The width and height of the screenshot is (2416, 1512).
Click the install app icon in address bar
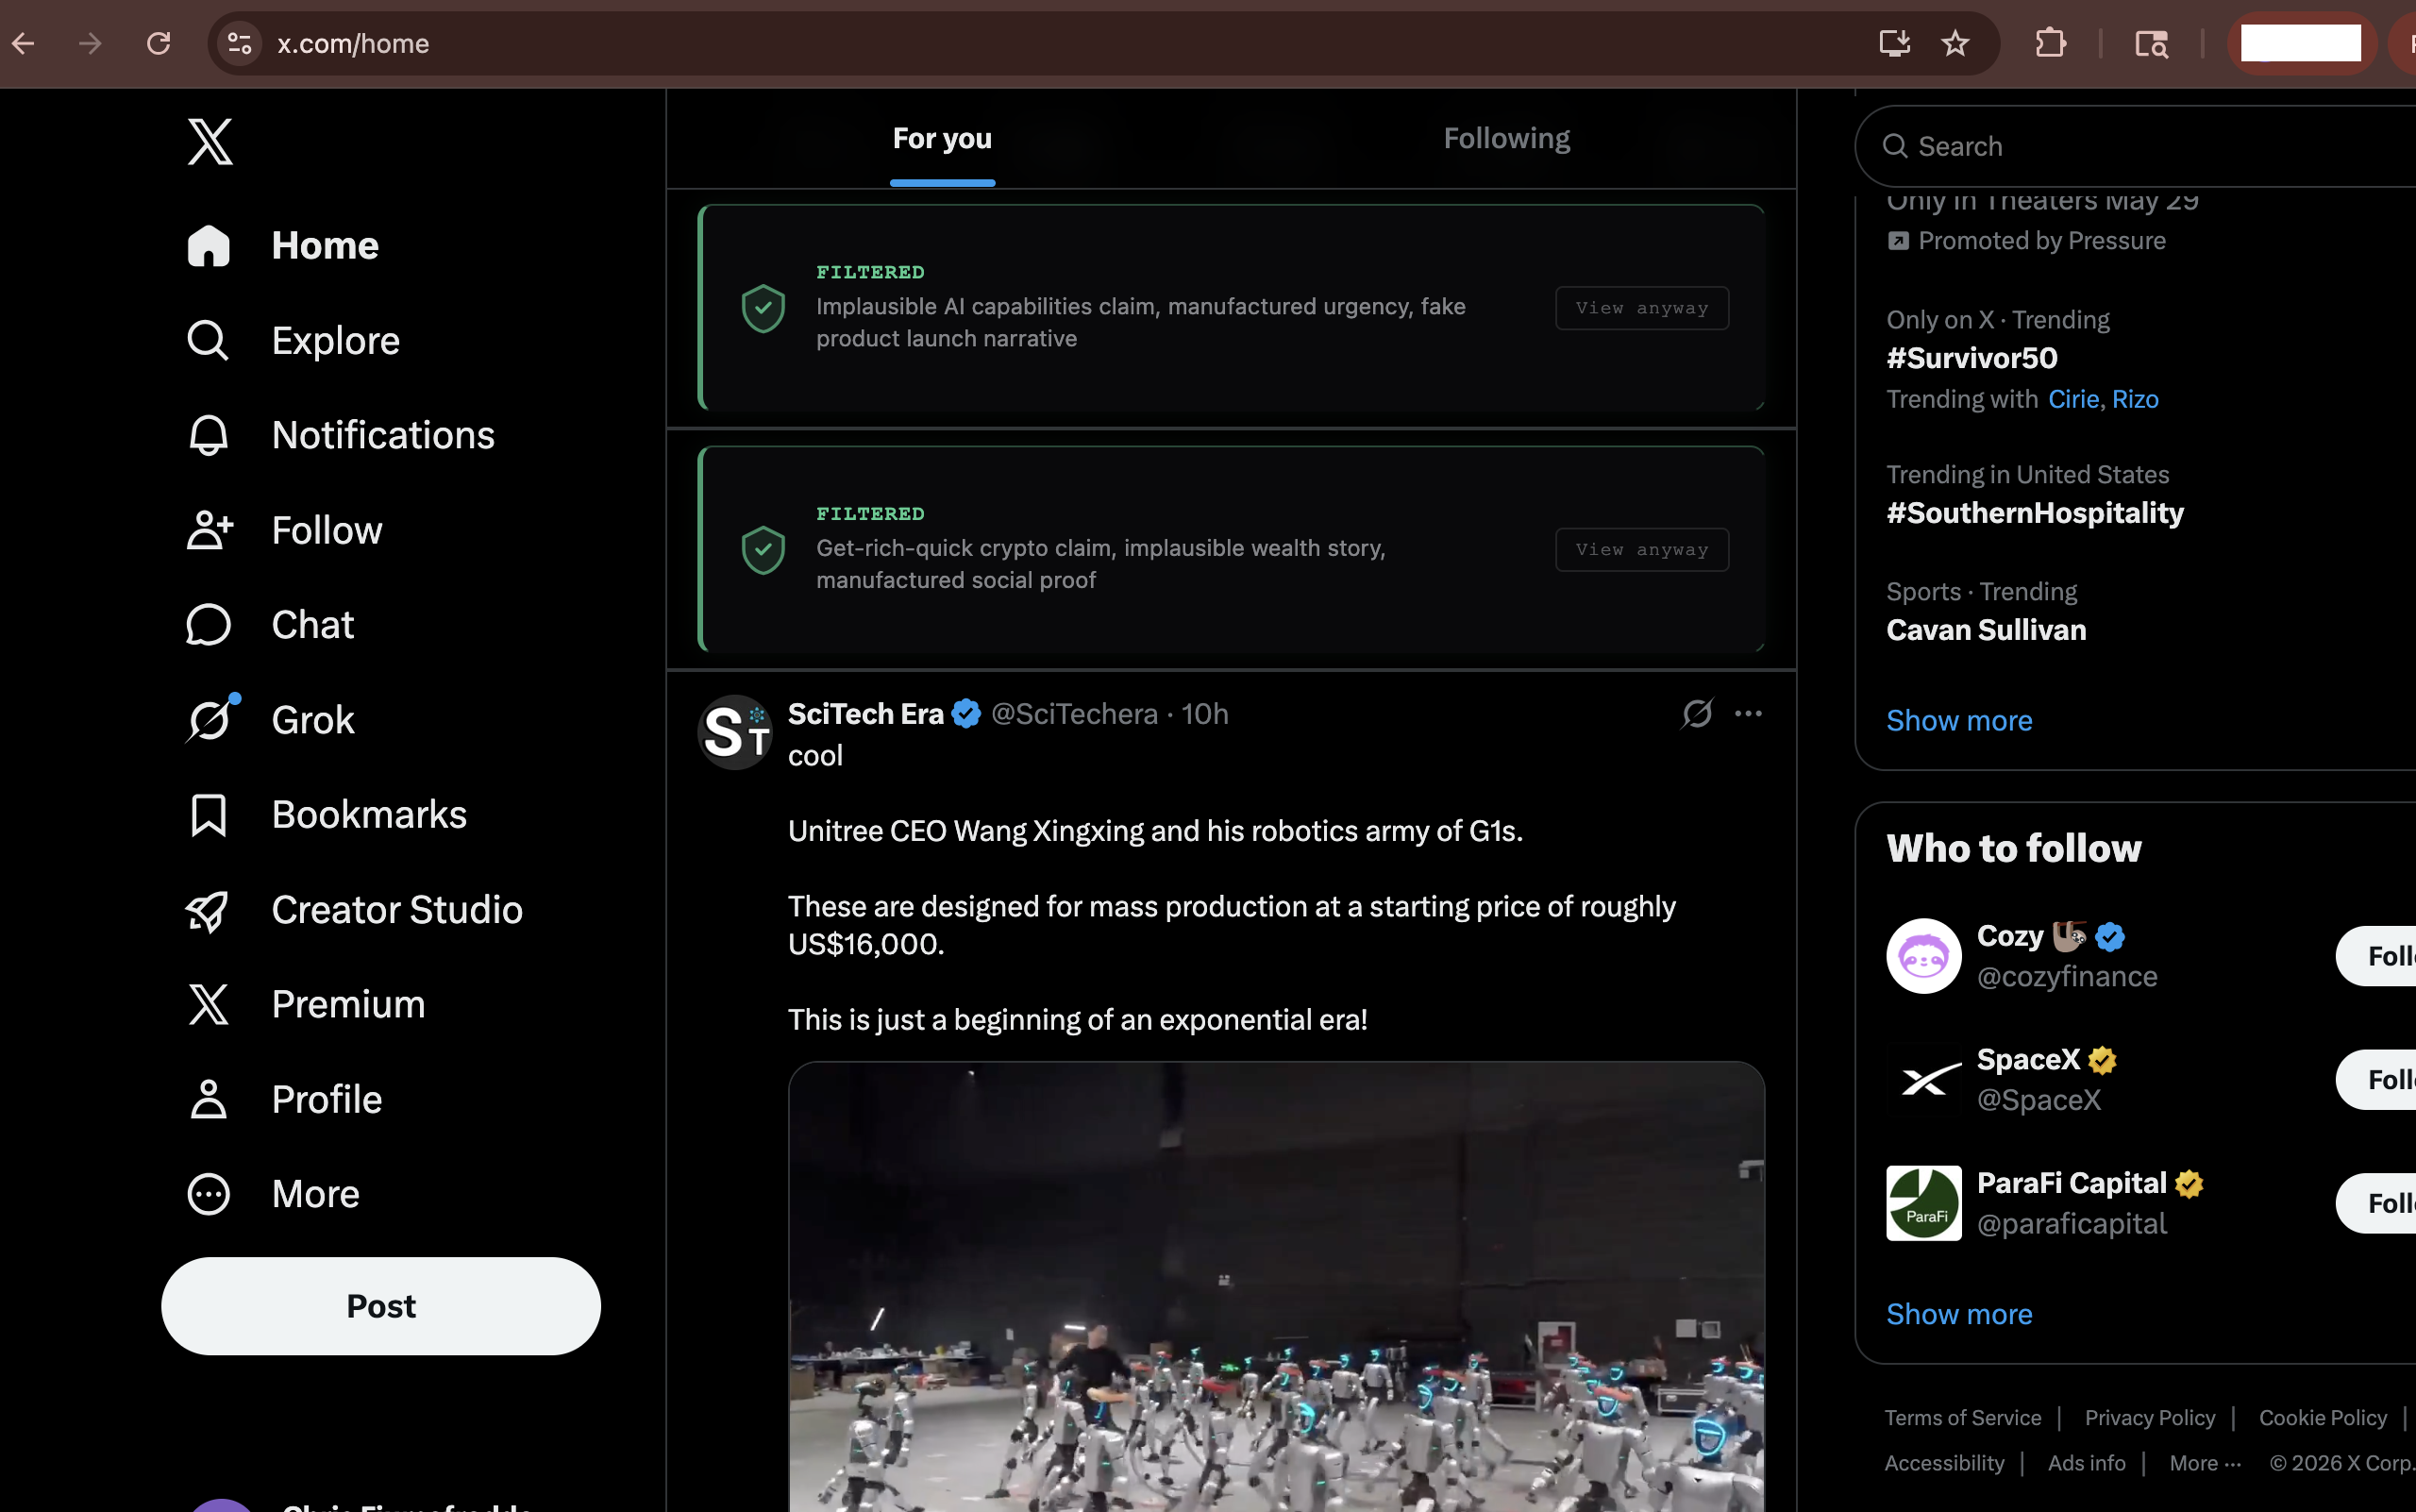tap(1894, 43)
